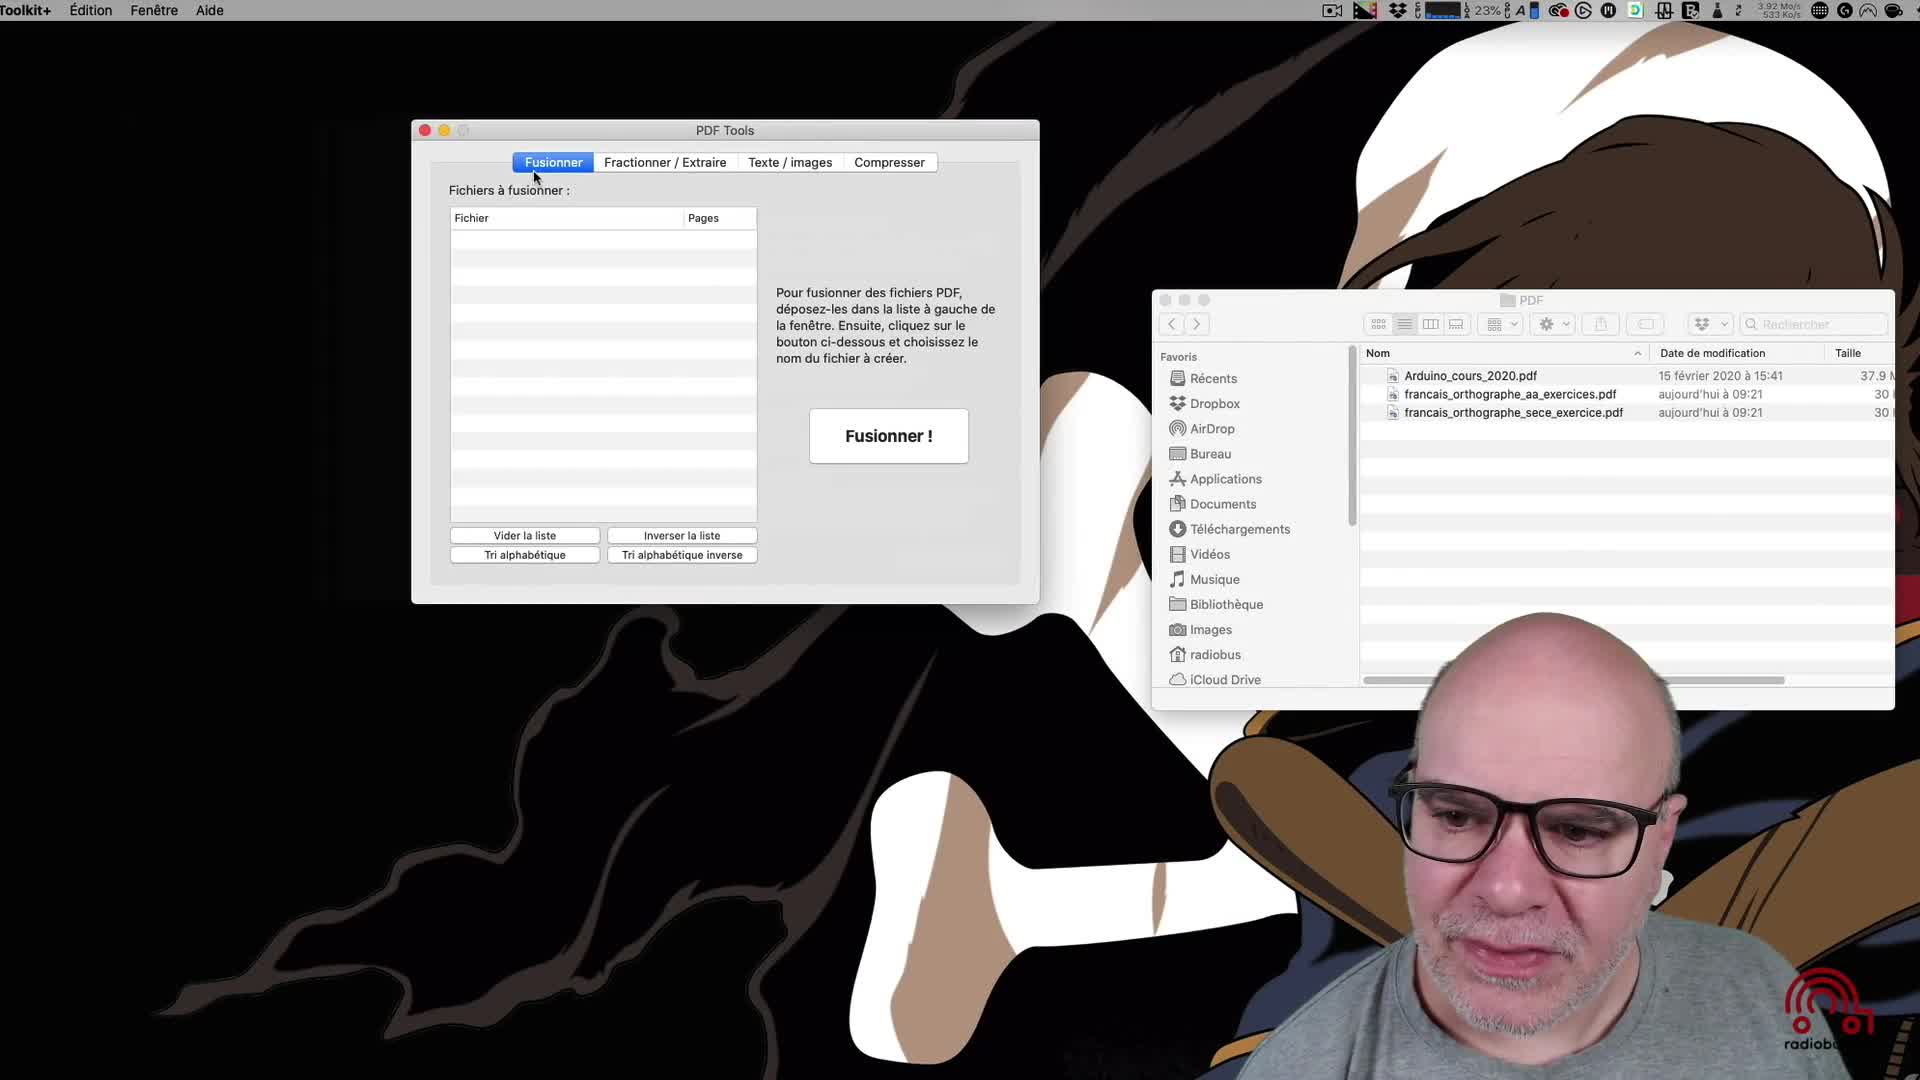Click the Finder share icon
1920x1080 pixels.
(1600, 324)
